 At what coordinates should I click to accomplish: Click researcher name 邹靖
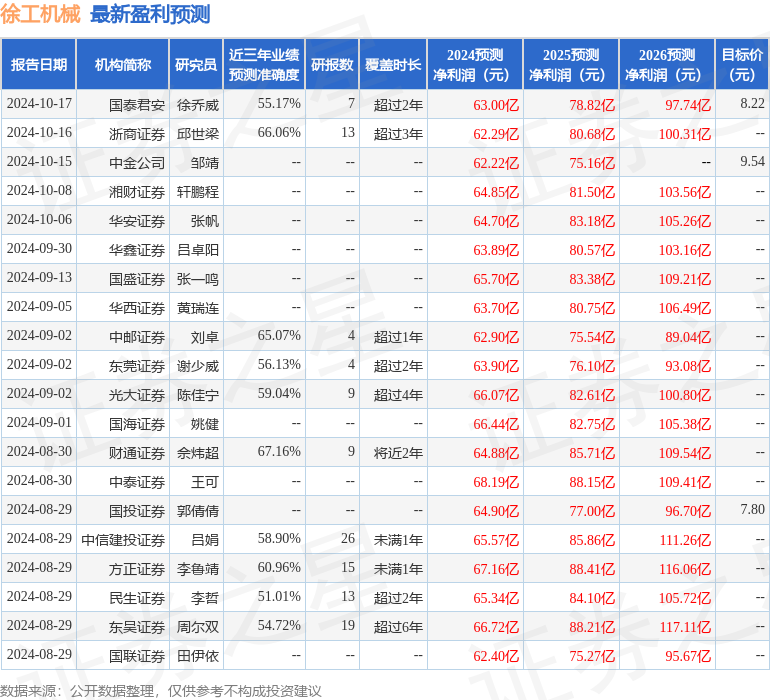(205, 163)
